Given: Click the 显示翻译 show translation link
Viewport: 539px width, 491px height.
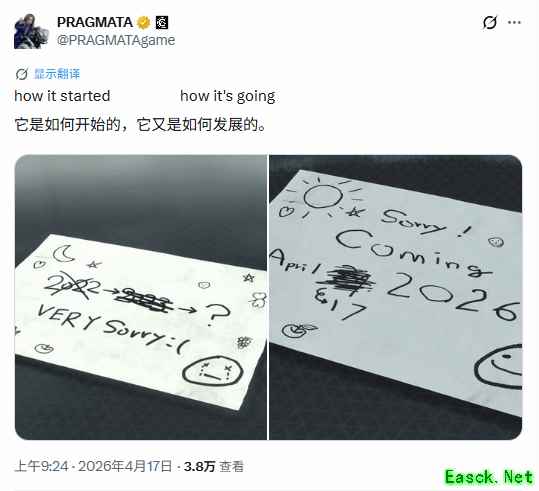Looking at the screenshot, I should (x=57, y=74).
